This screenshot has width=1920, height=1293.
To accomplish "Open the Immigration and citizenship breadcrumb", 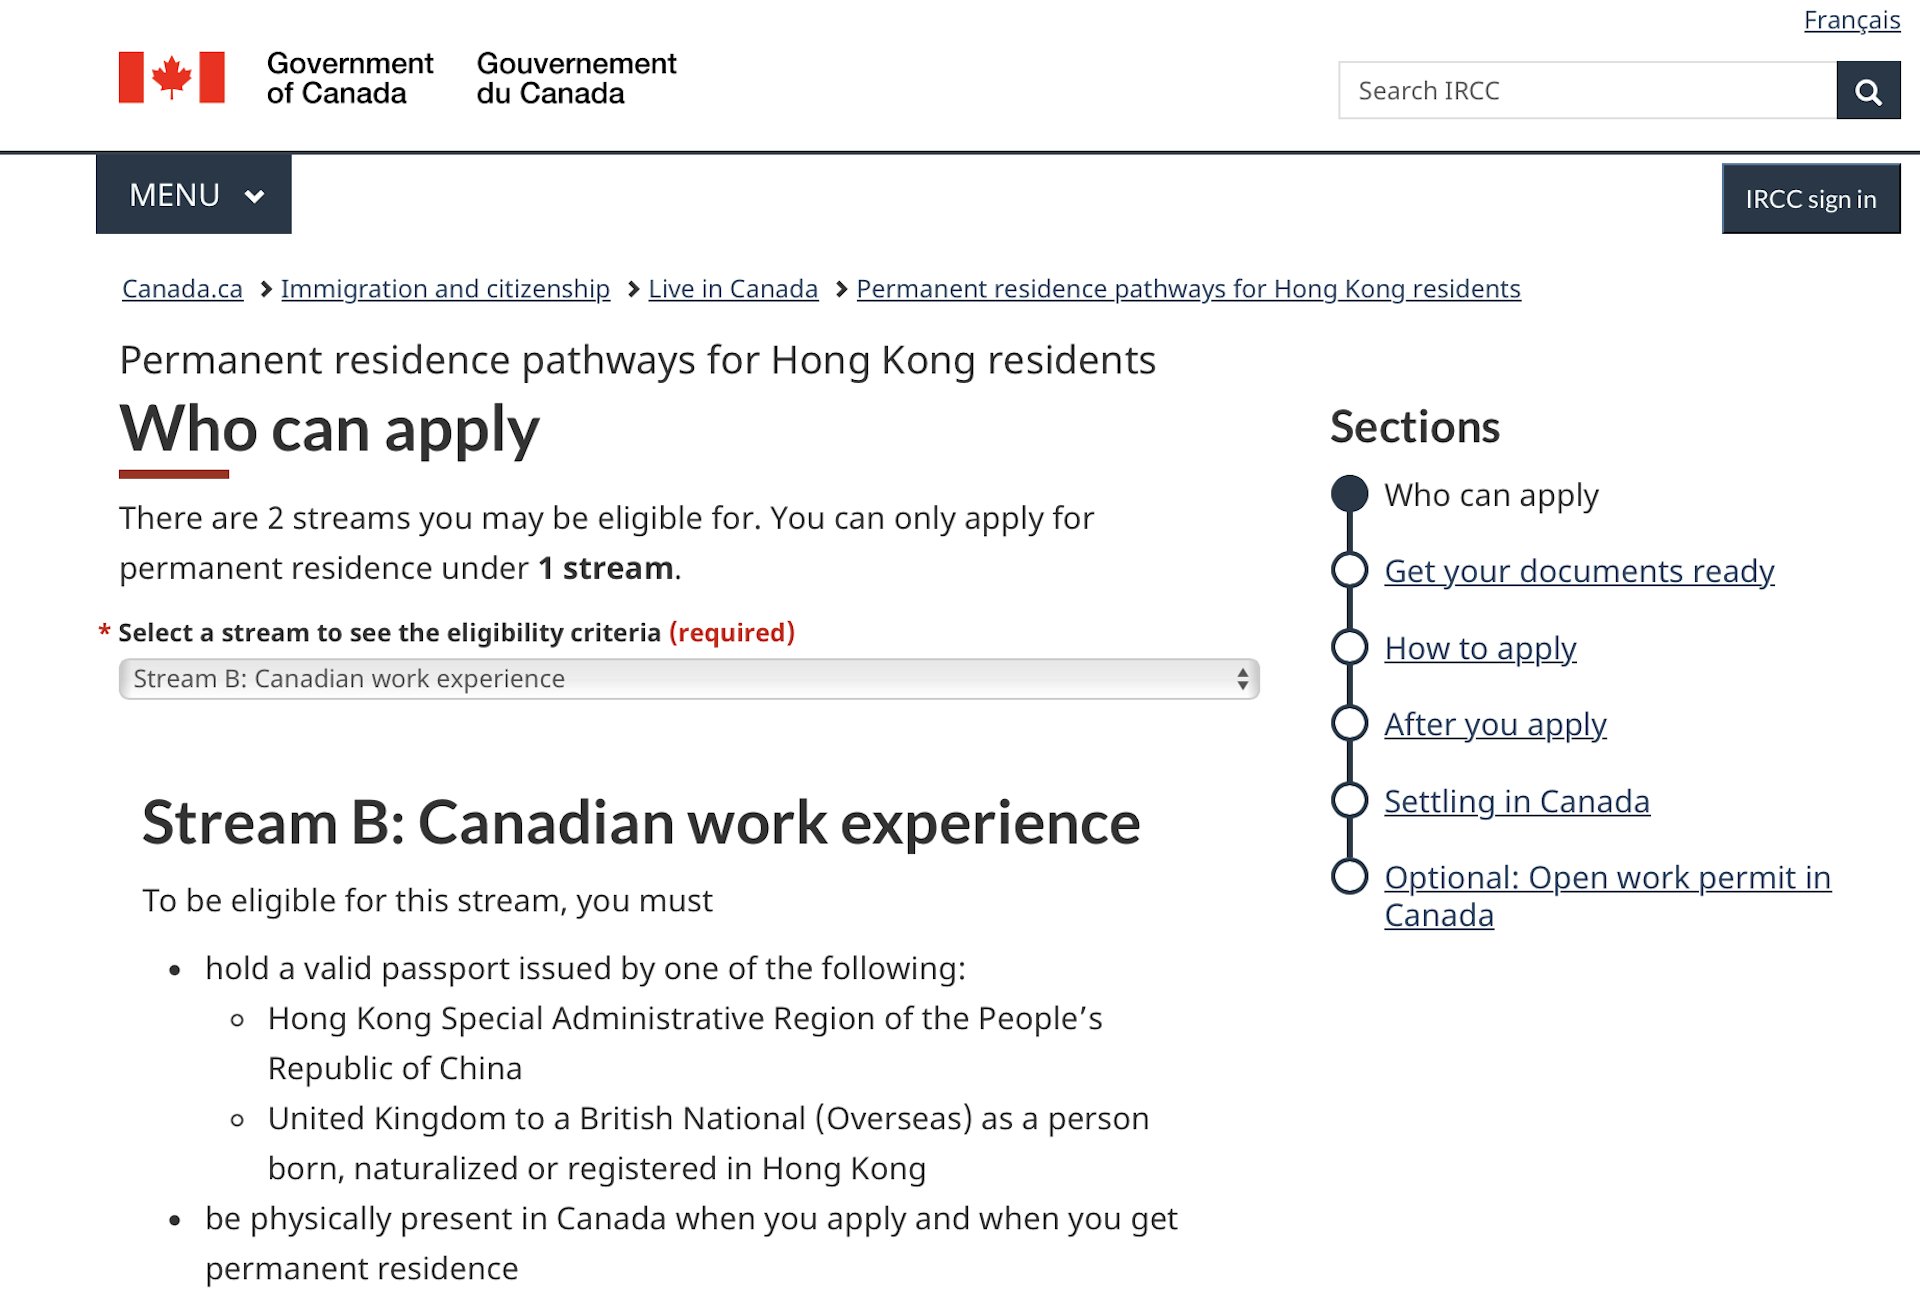I will [445, 289].
